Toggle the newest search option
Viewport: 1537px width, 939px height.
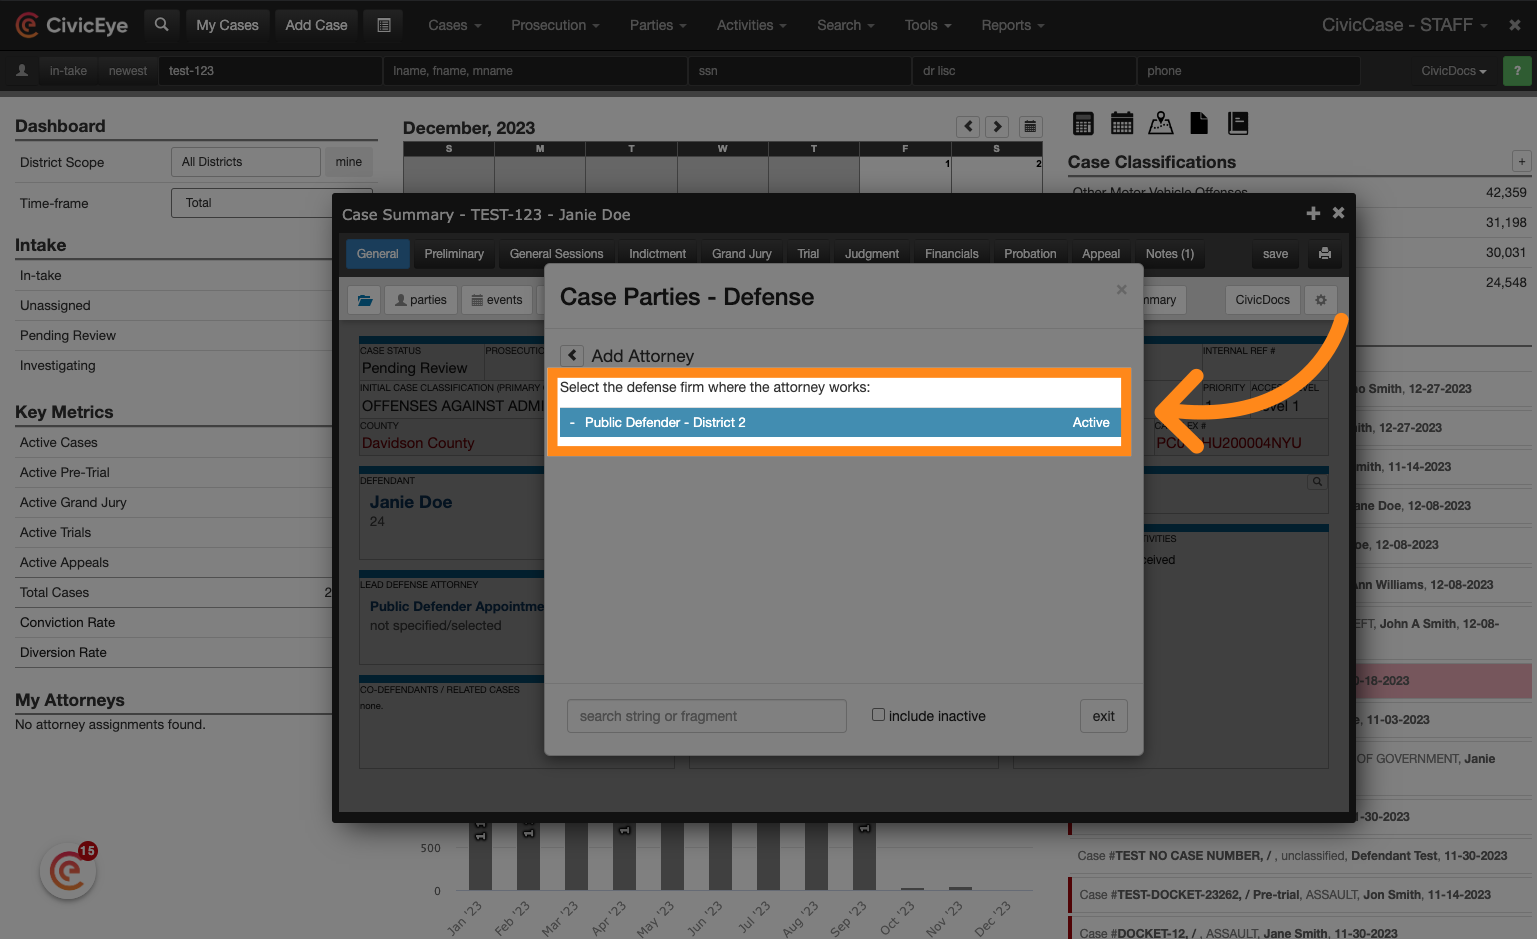point(128,71)
